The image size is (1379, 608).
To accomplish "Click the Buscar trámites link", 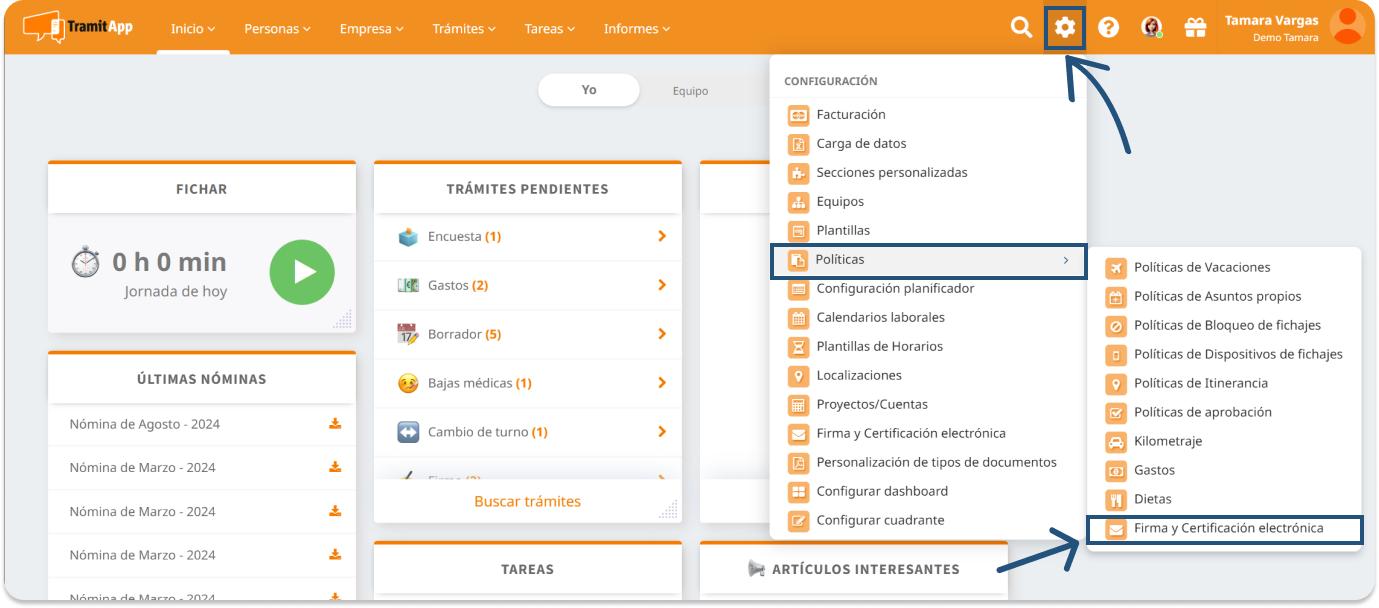I will tap(527, 501).
